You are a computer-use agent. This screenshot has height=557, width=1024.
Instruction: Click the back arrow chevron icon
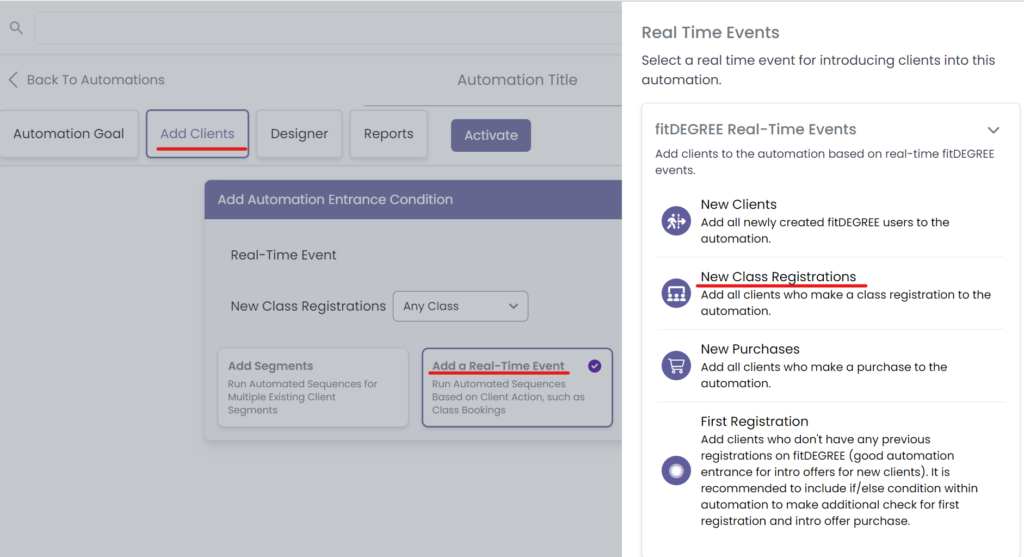point(13,80)
